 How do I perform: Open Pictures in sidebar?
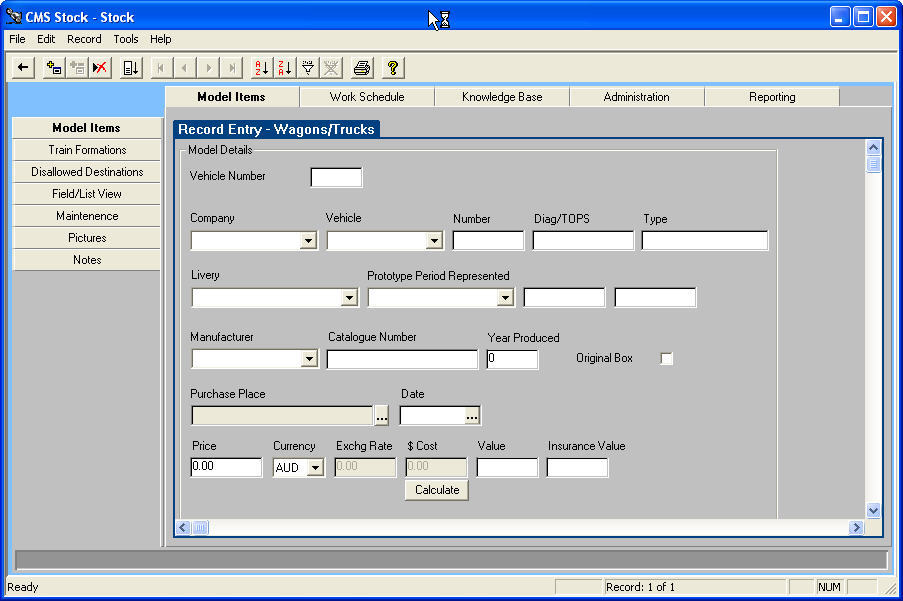point(86,238)
